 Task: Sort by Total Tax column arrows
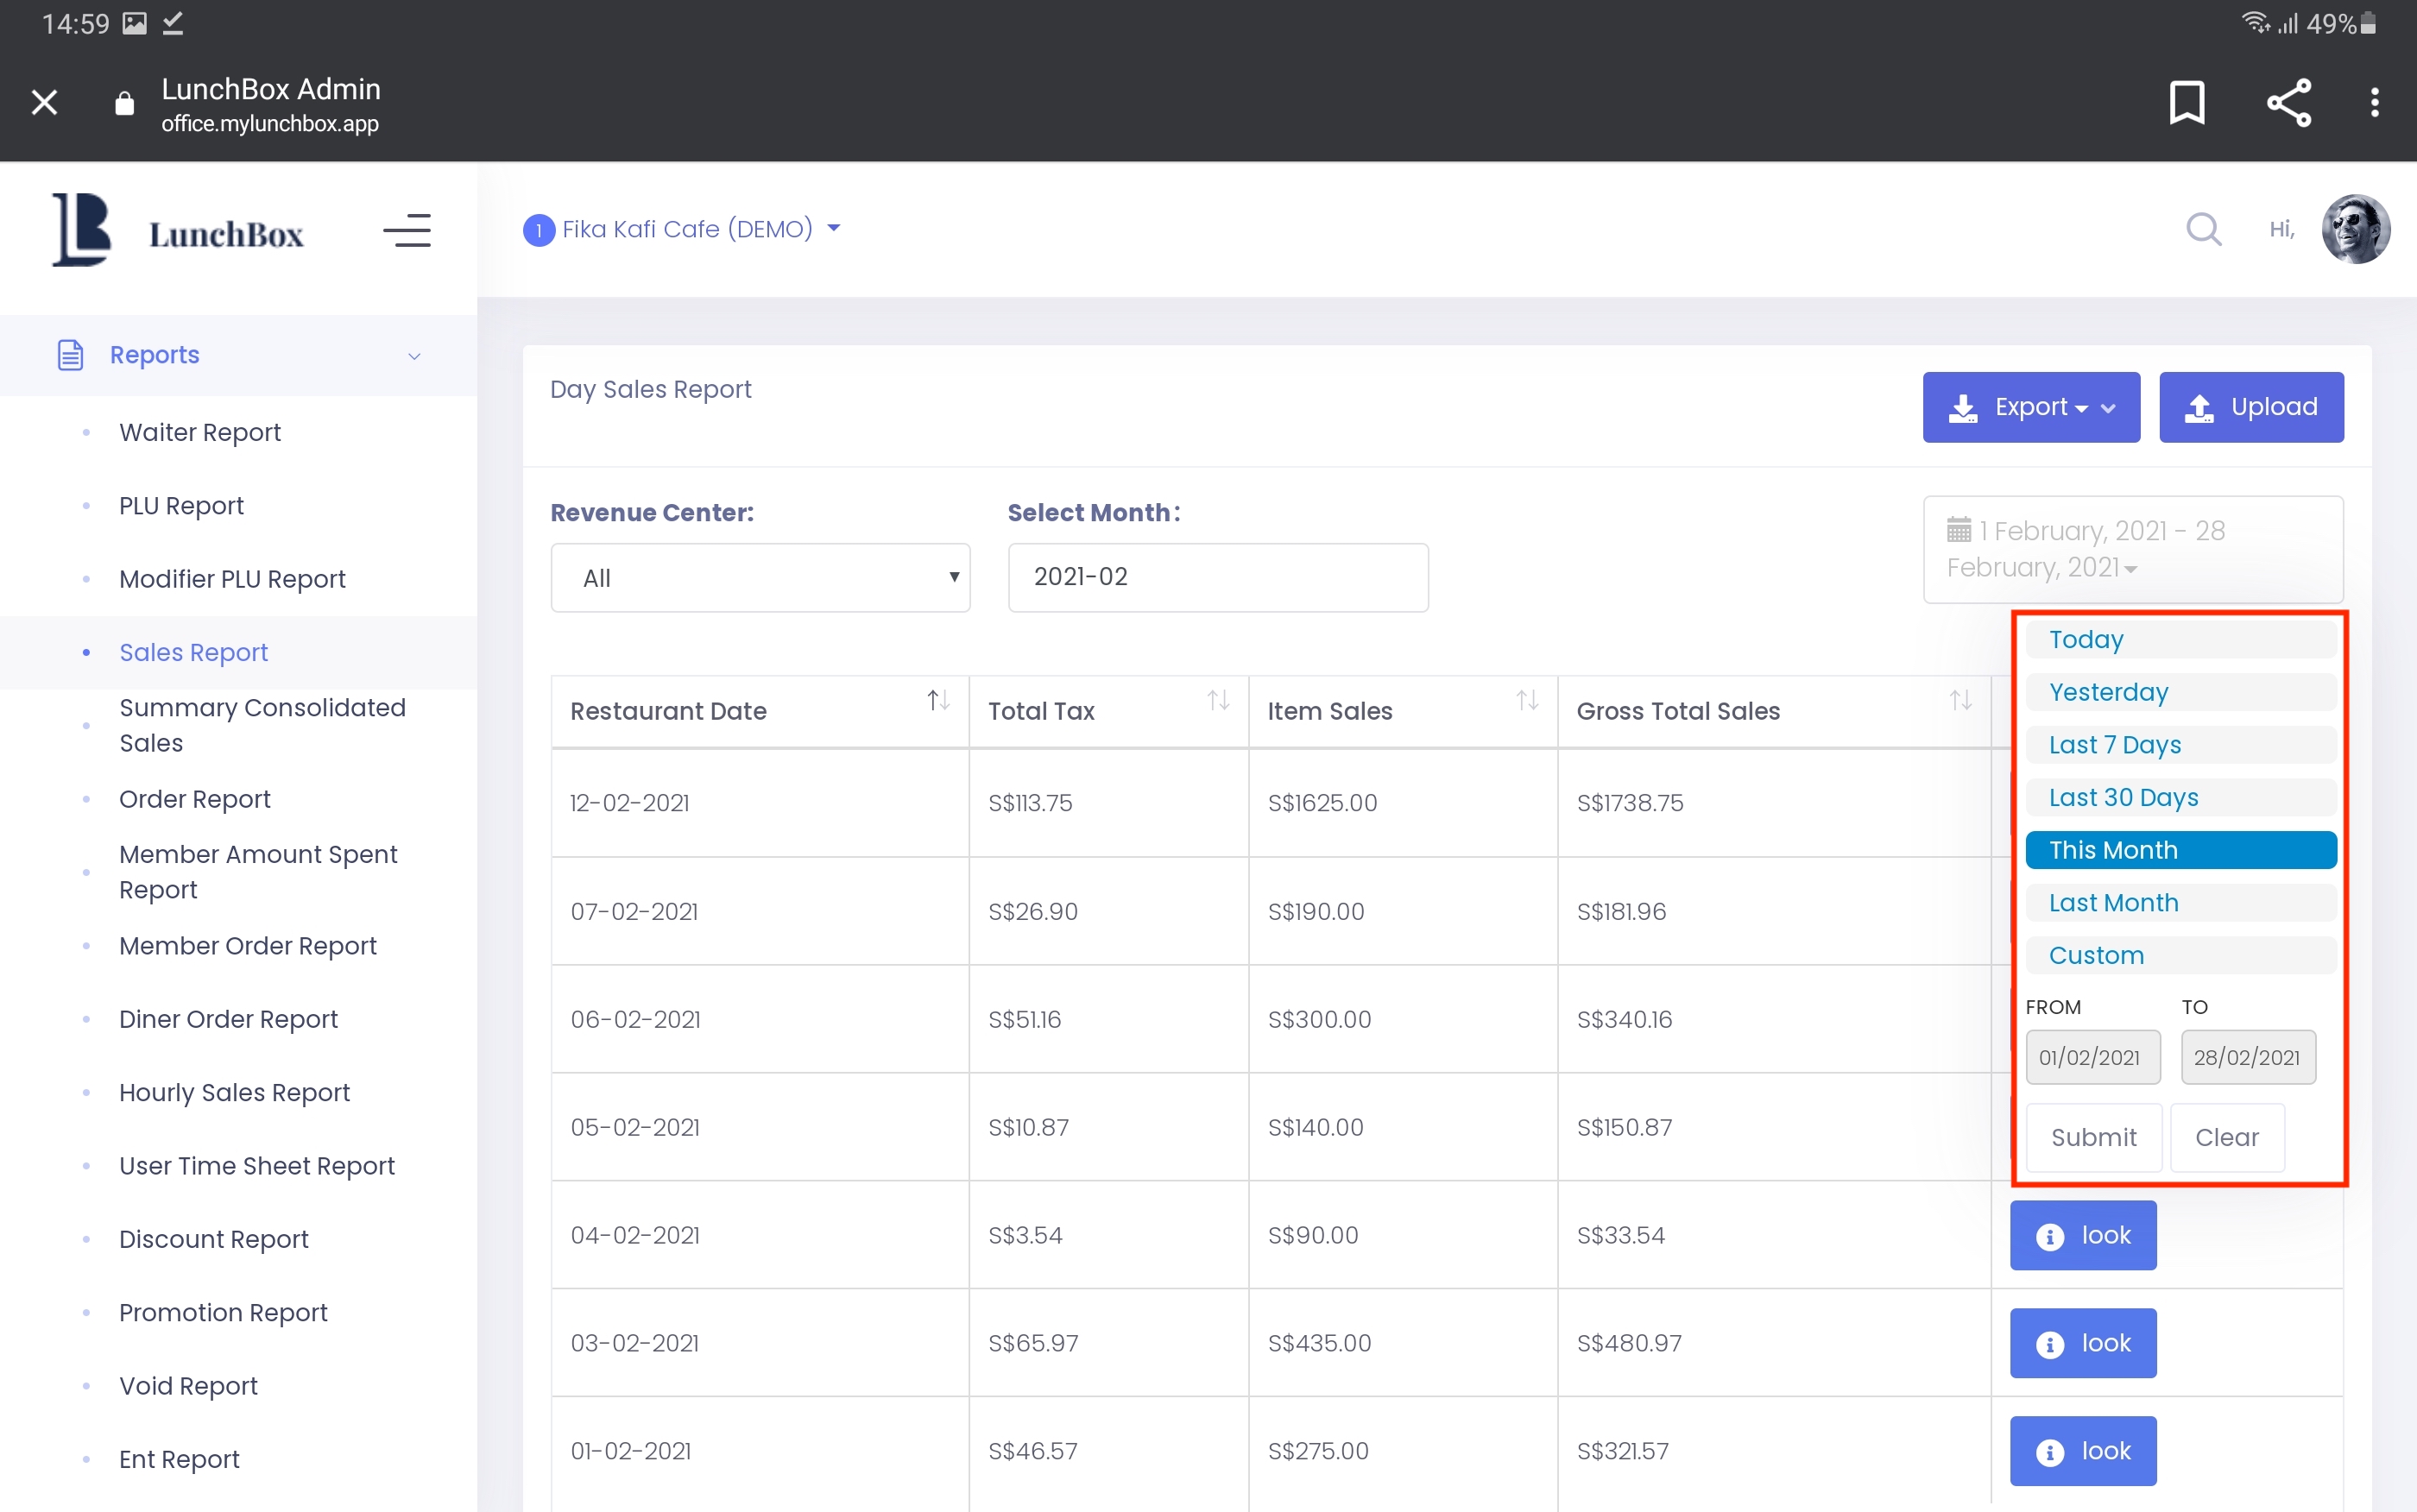tap(1218, 700)
